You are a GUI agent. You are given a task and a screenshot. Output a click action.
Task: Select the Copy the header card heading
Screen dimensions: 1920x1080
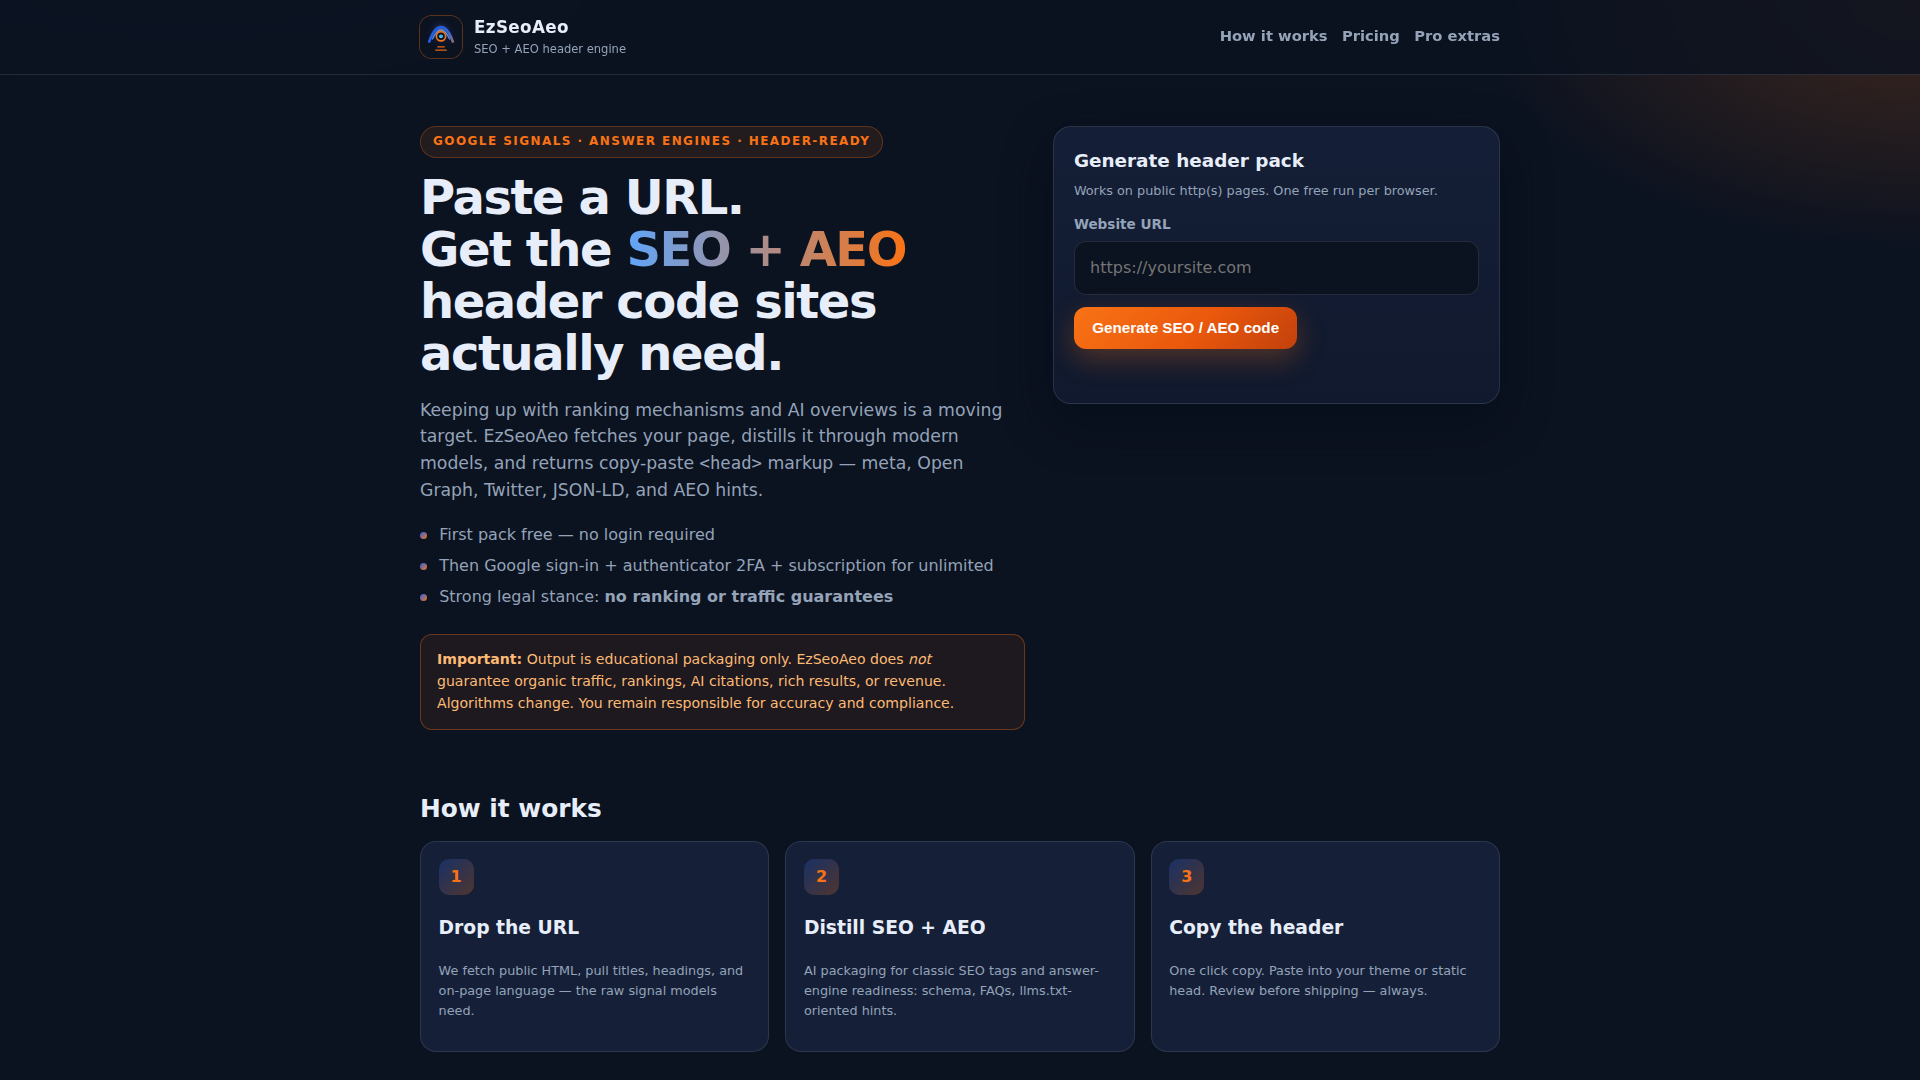pyautogui.click(x=1256, y=927)
